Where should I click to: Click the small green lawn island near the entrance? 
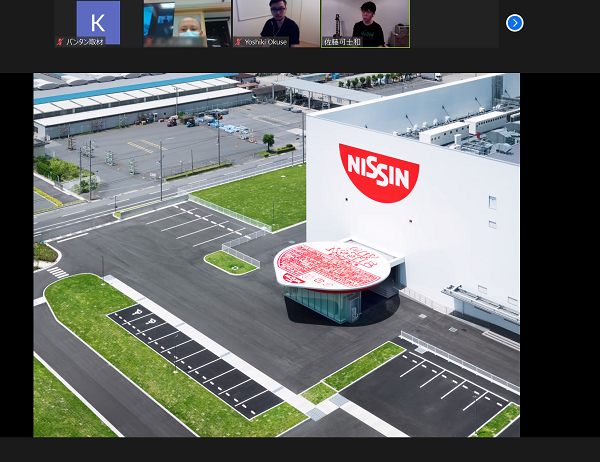[x=230, y=262]
